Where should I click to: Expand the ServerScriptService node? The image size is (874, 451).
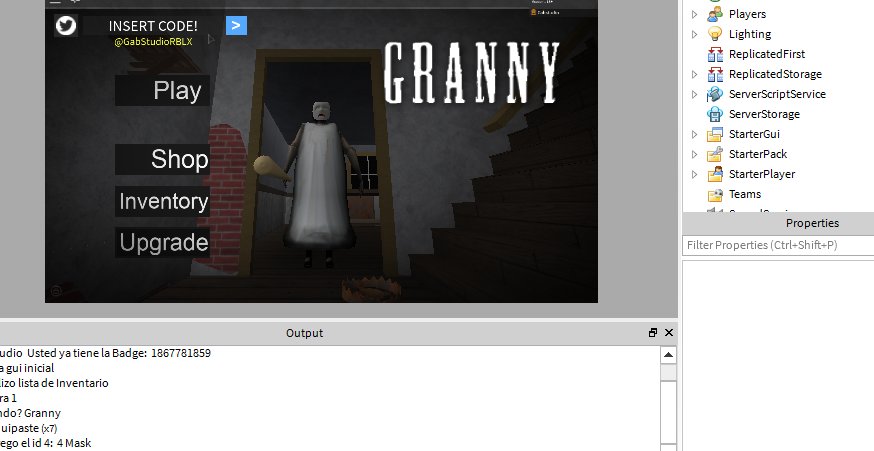click(695, 94)
